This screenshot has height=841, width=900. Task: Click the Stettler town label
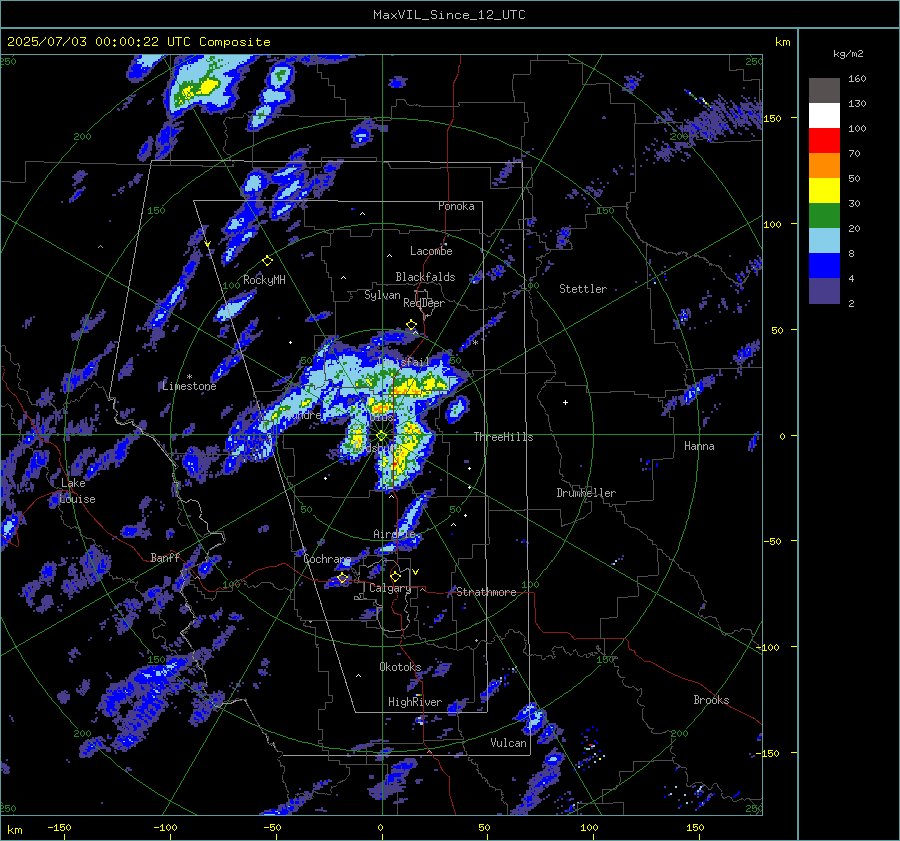pyautogui.click(x=583, y=289)
